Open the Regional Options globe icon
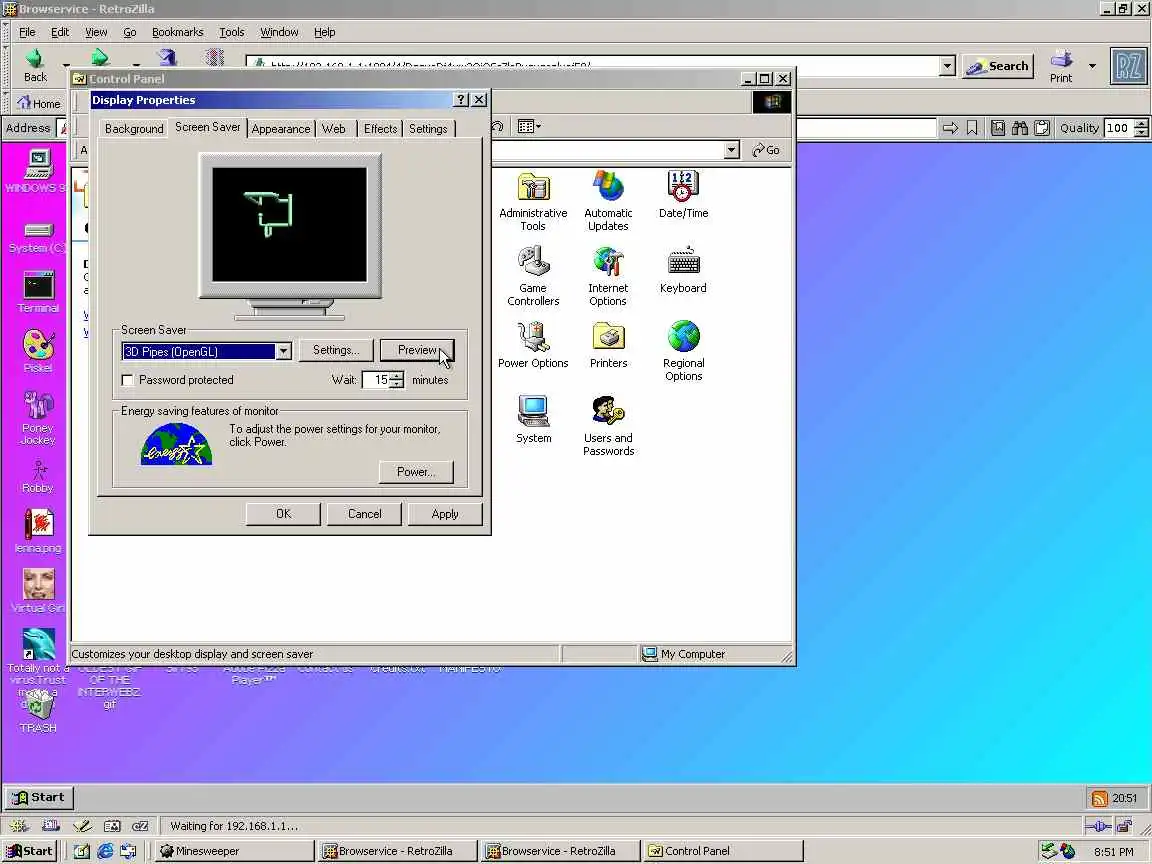 tap(683, 351)
